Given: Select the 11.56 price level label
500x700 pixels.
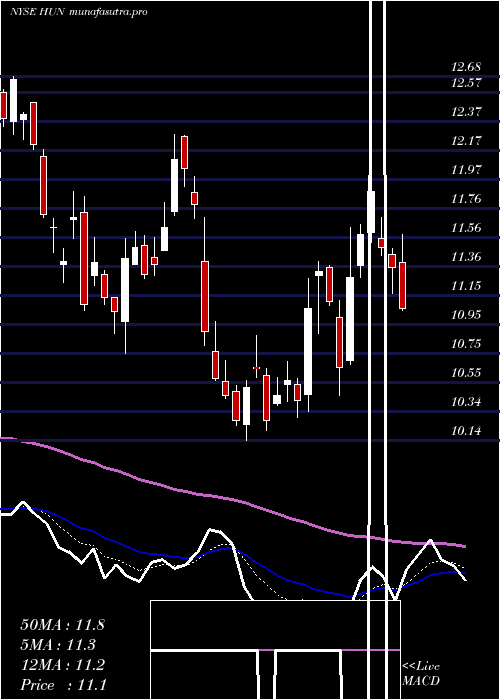Looking at the screenshot, I should 467,228.
